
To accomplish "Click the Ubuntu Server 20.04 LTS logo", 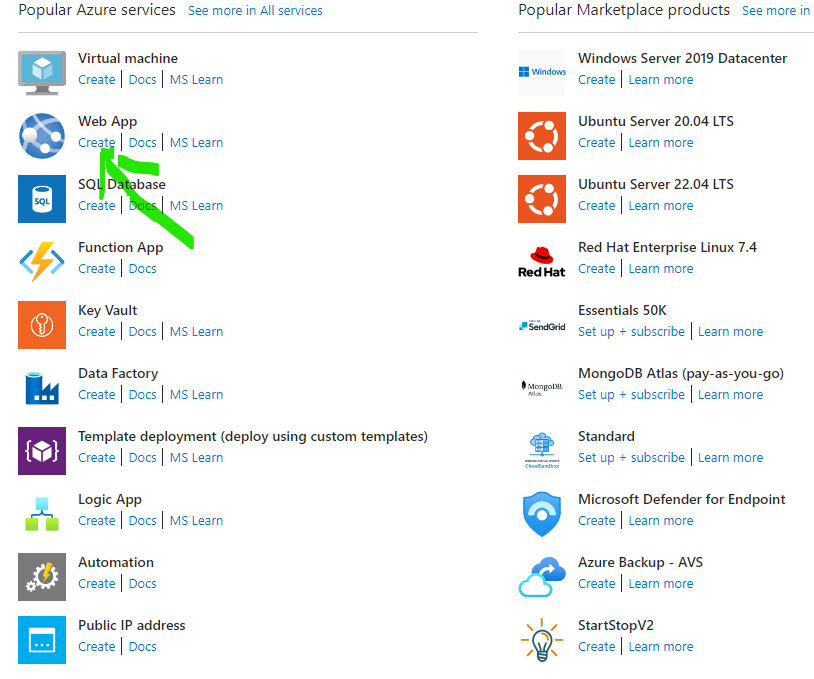I will click(x=542, y=136).
